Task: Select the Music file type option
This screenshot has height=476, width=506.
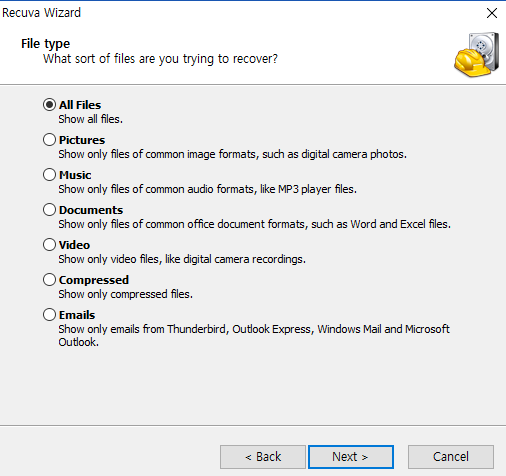Action: tap(49, 175)
